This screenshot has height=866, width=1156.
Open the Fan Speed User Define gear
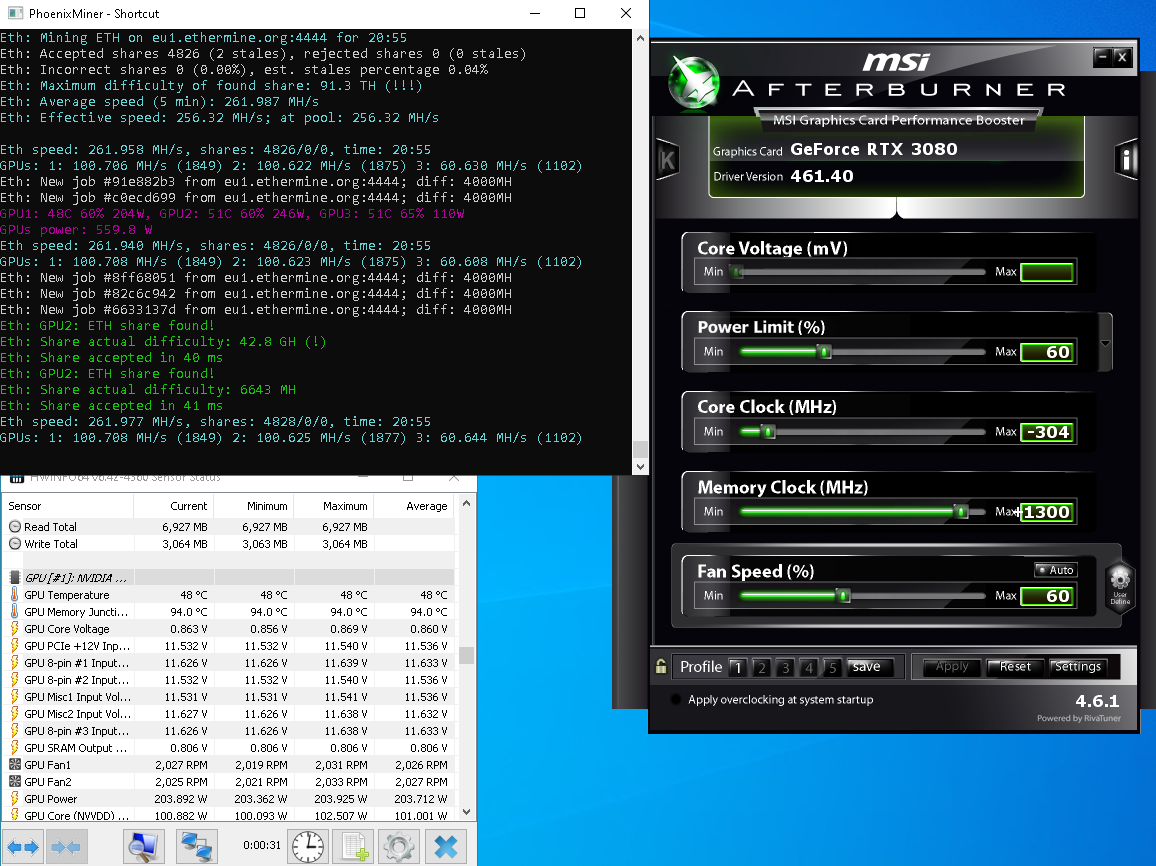(x=1120, y=585)
